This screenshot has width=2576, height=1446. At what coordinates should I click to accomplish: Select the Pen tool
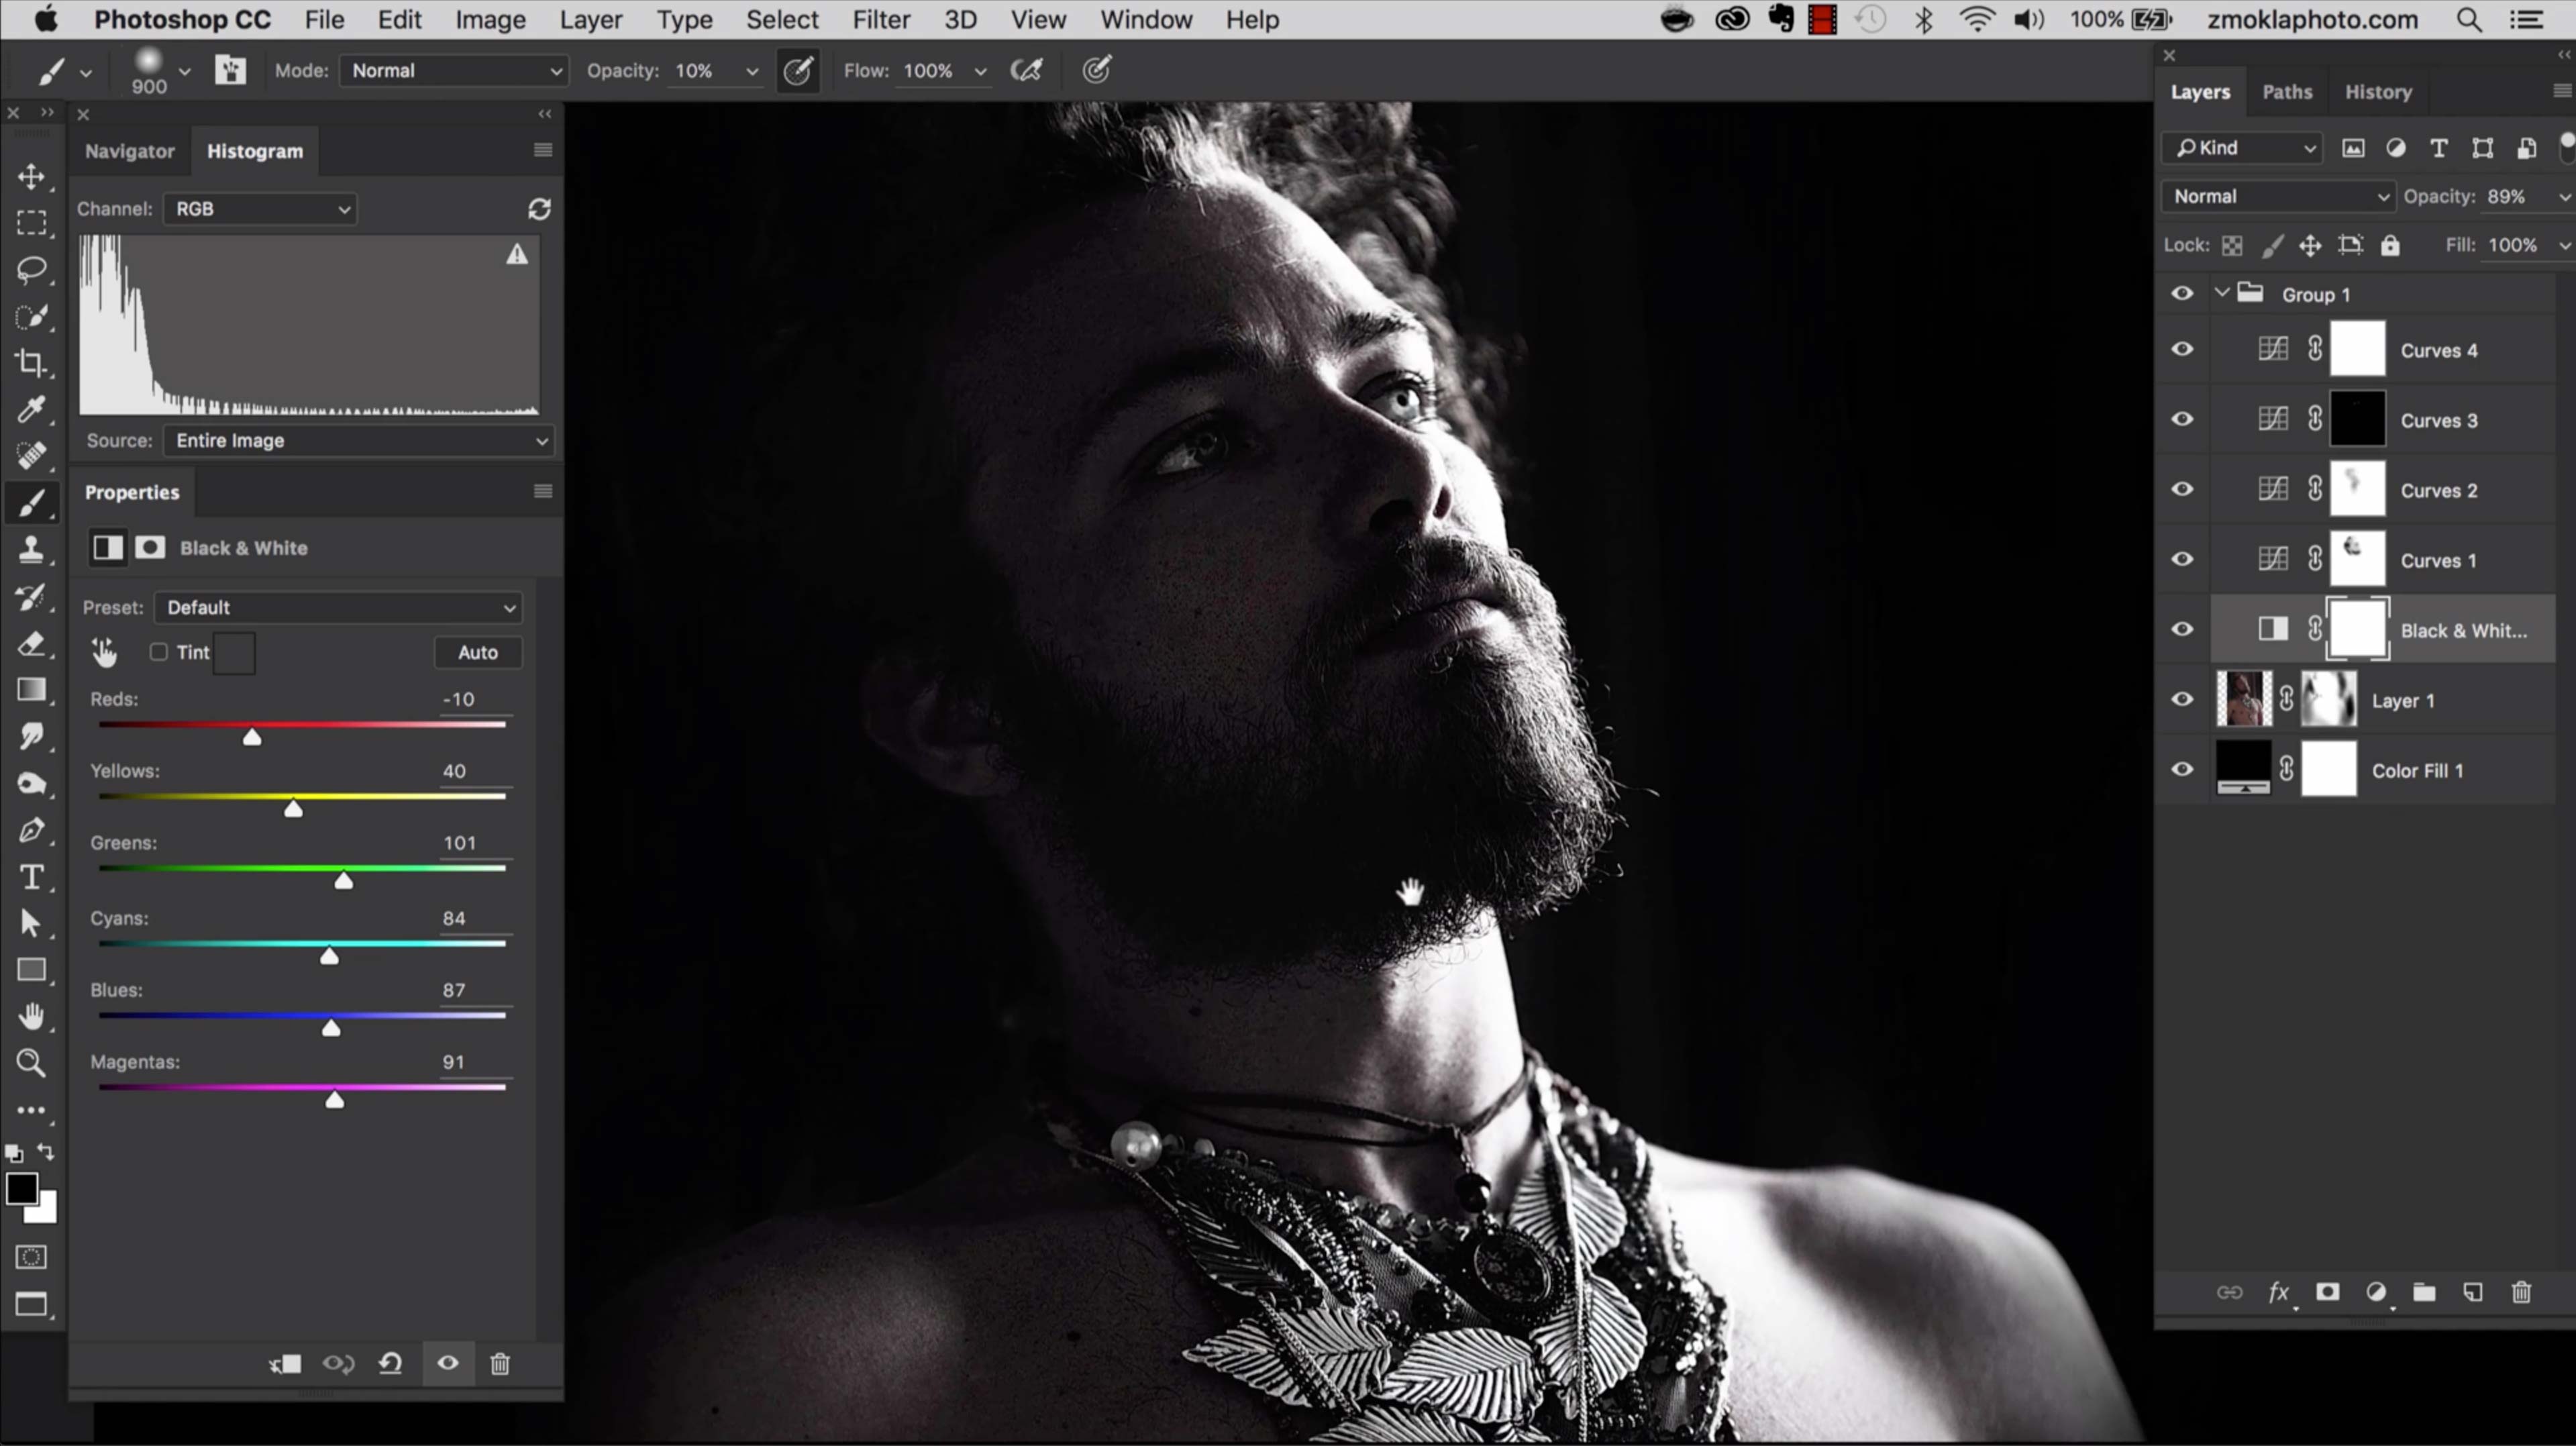click(31, 830)
